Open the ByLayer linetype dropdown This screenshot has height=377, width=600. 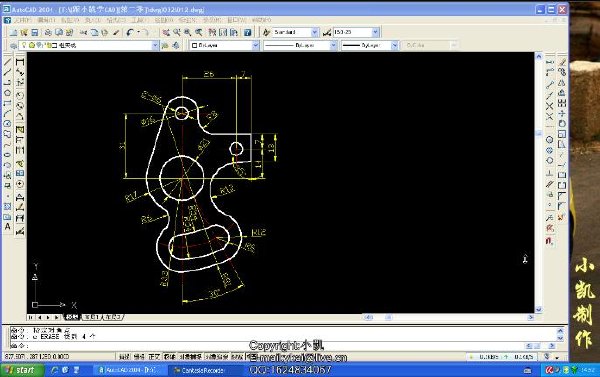[333, 46]
